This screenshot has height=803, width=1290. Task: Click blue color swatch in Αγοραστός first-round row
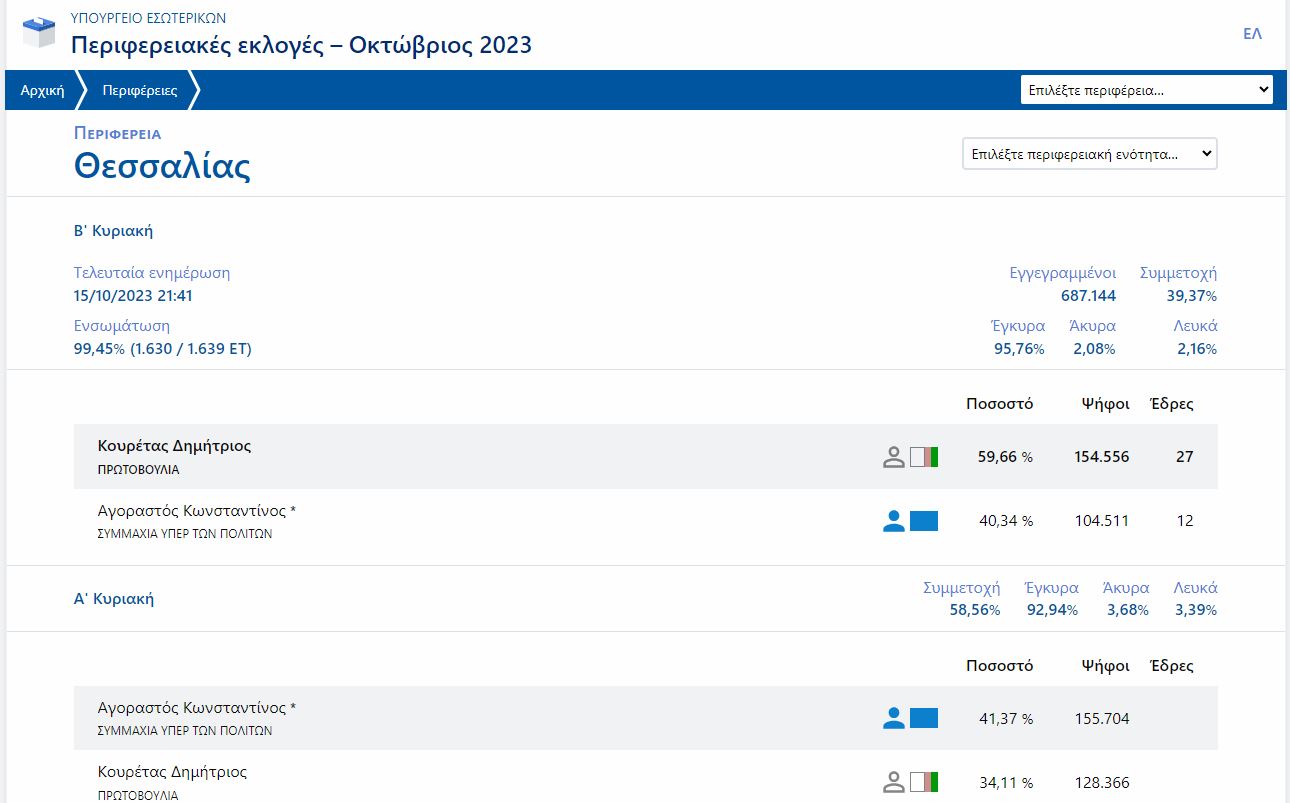coord(924,718)
